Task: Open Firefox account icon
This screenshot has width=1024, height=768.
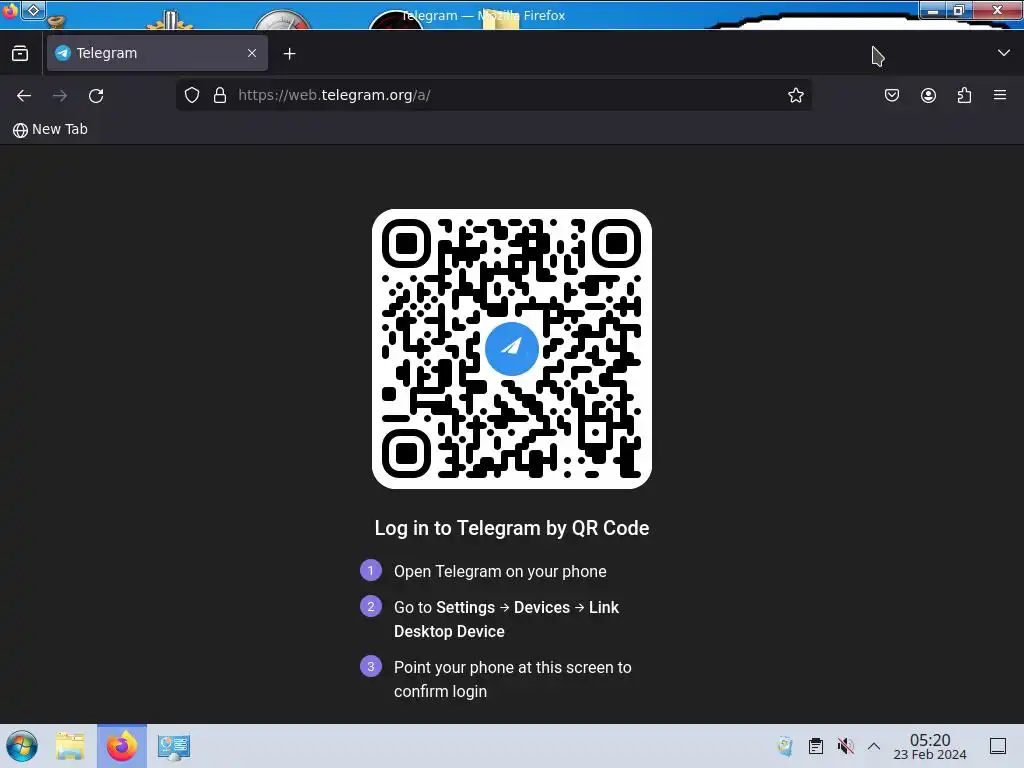Action: [928, 95]
